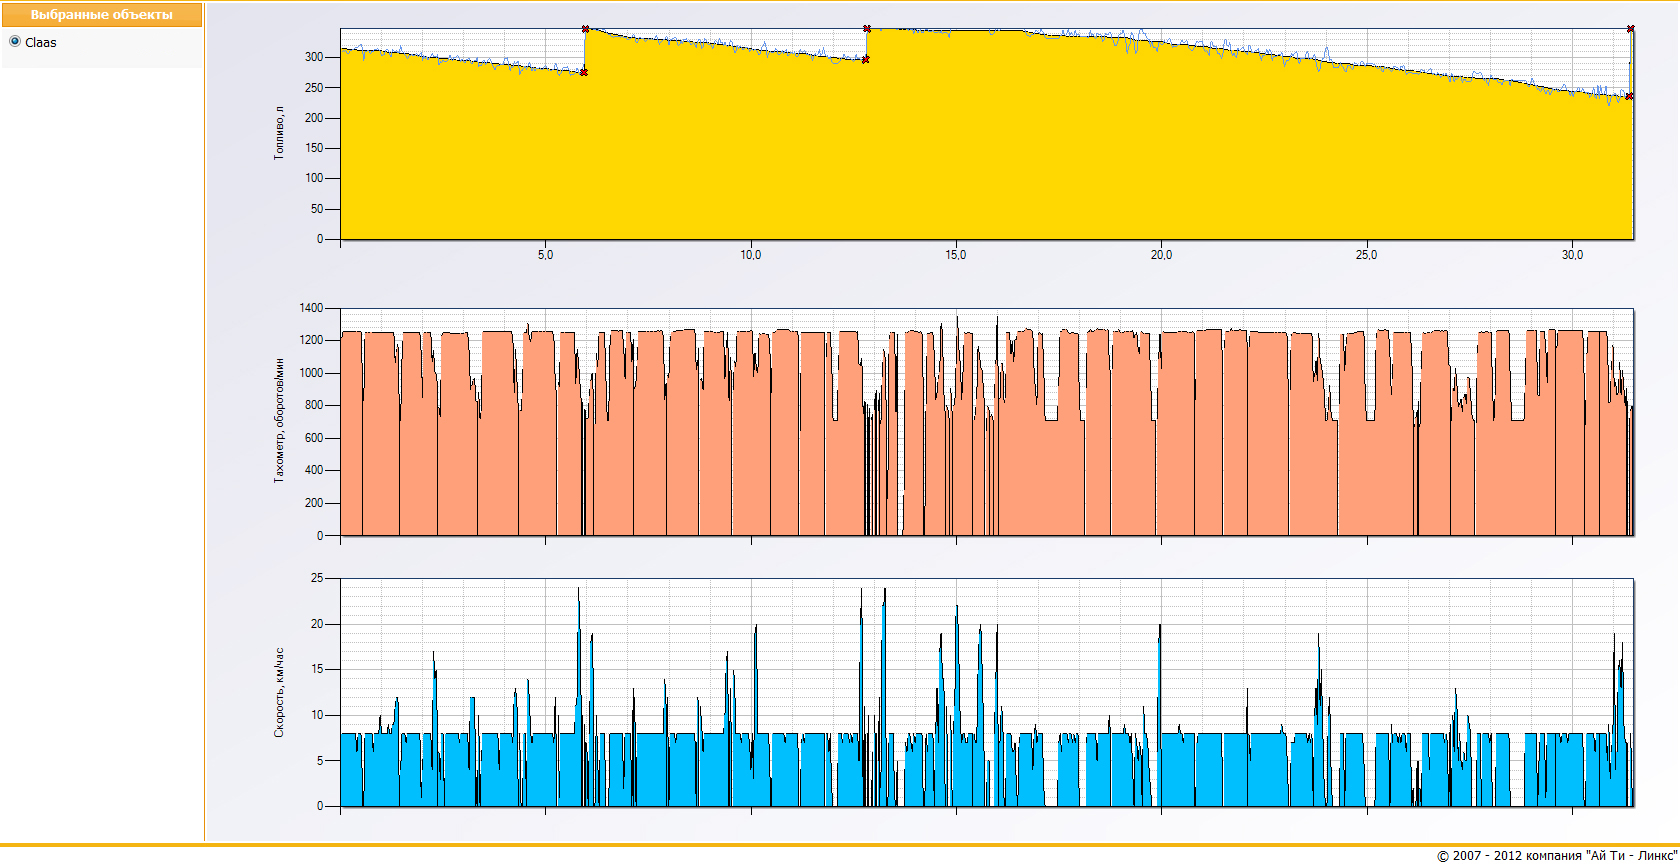This screenshot has width=1680, height=867.
Task: Click the "25" label on speed axis
Action: (317, 578)
